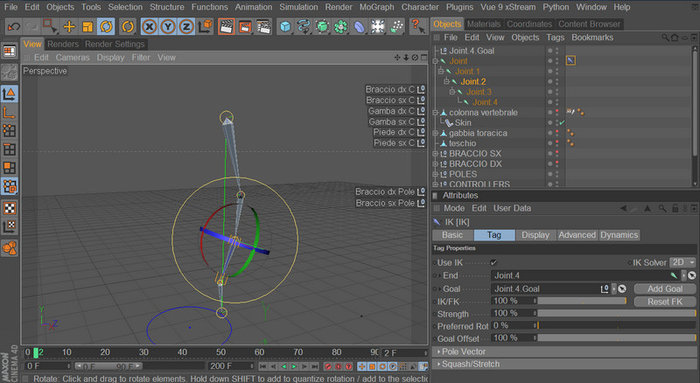Open the Help question-mark tool

(x=417, y=27)
